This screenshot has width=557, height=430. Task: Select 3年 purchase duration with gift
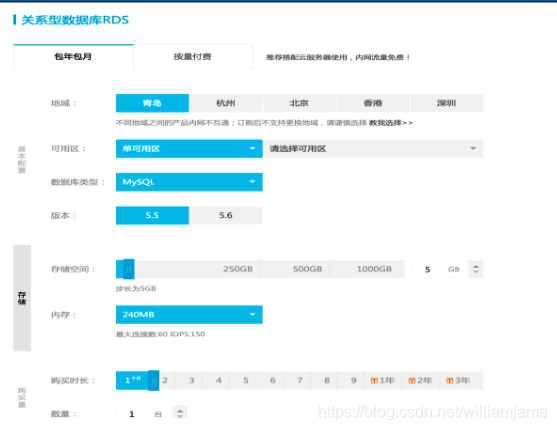461,380
